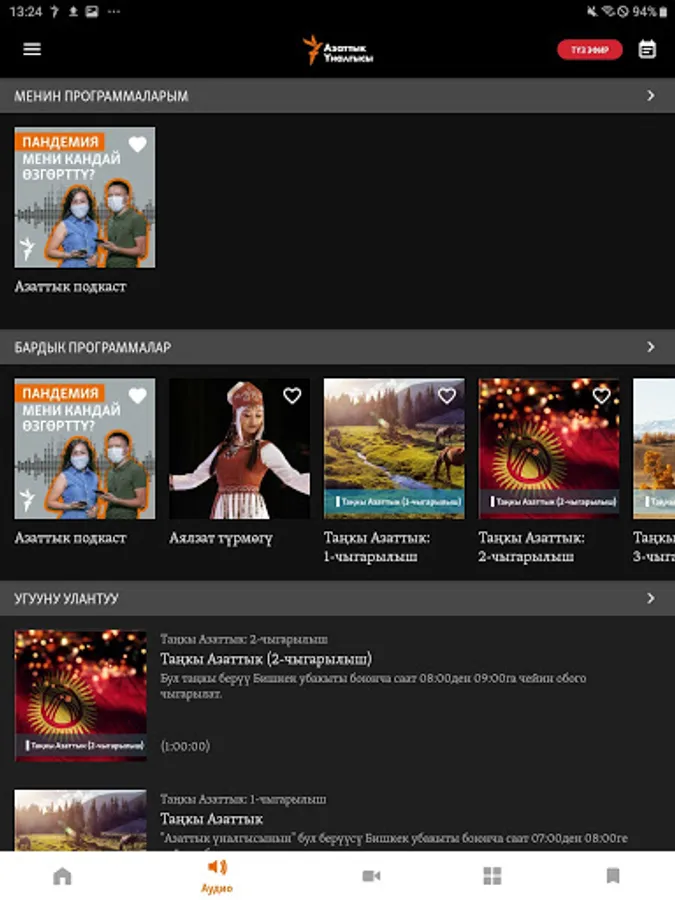Toggle favorite heart on Азаттык подкаст in All Programs
Viewport: 675px width, 900px height.
(138, 395)
